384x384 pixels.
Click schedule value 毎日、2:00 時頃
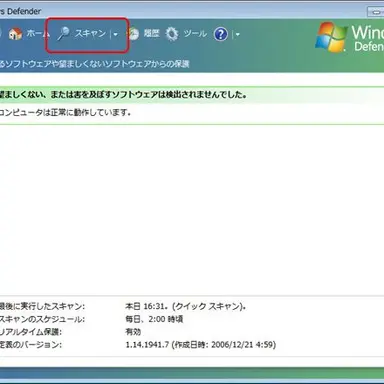pyautogui.click(x=154, y=319)
